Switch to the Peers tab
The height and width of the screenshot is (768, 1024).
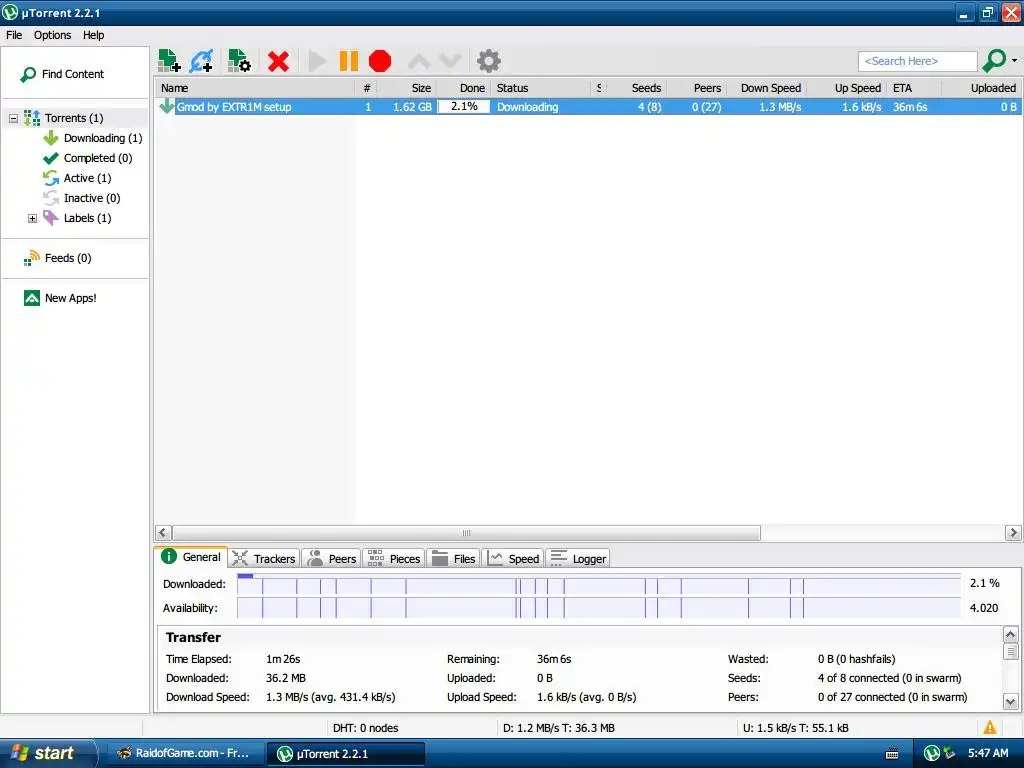pos(332,559)
